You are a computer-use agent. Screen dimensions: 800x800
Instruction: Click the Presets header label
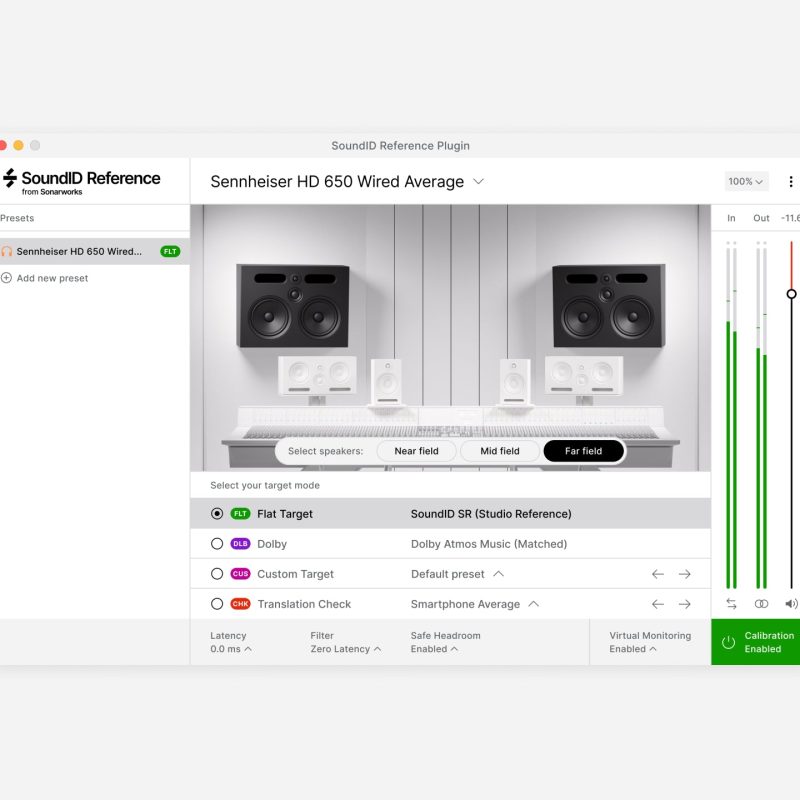tap(17, 218)
